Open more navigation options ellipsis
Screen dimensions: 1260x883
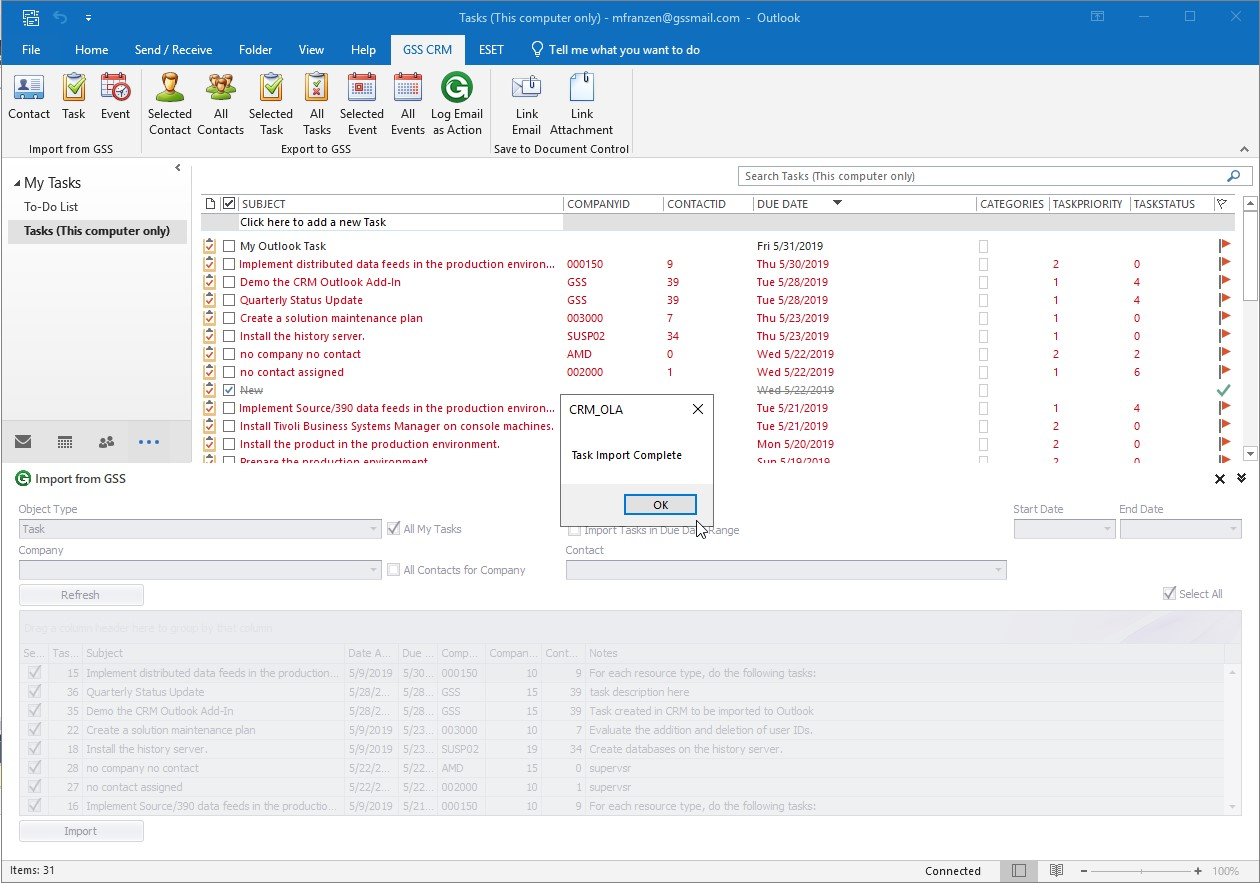click(149, 442)
